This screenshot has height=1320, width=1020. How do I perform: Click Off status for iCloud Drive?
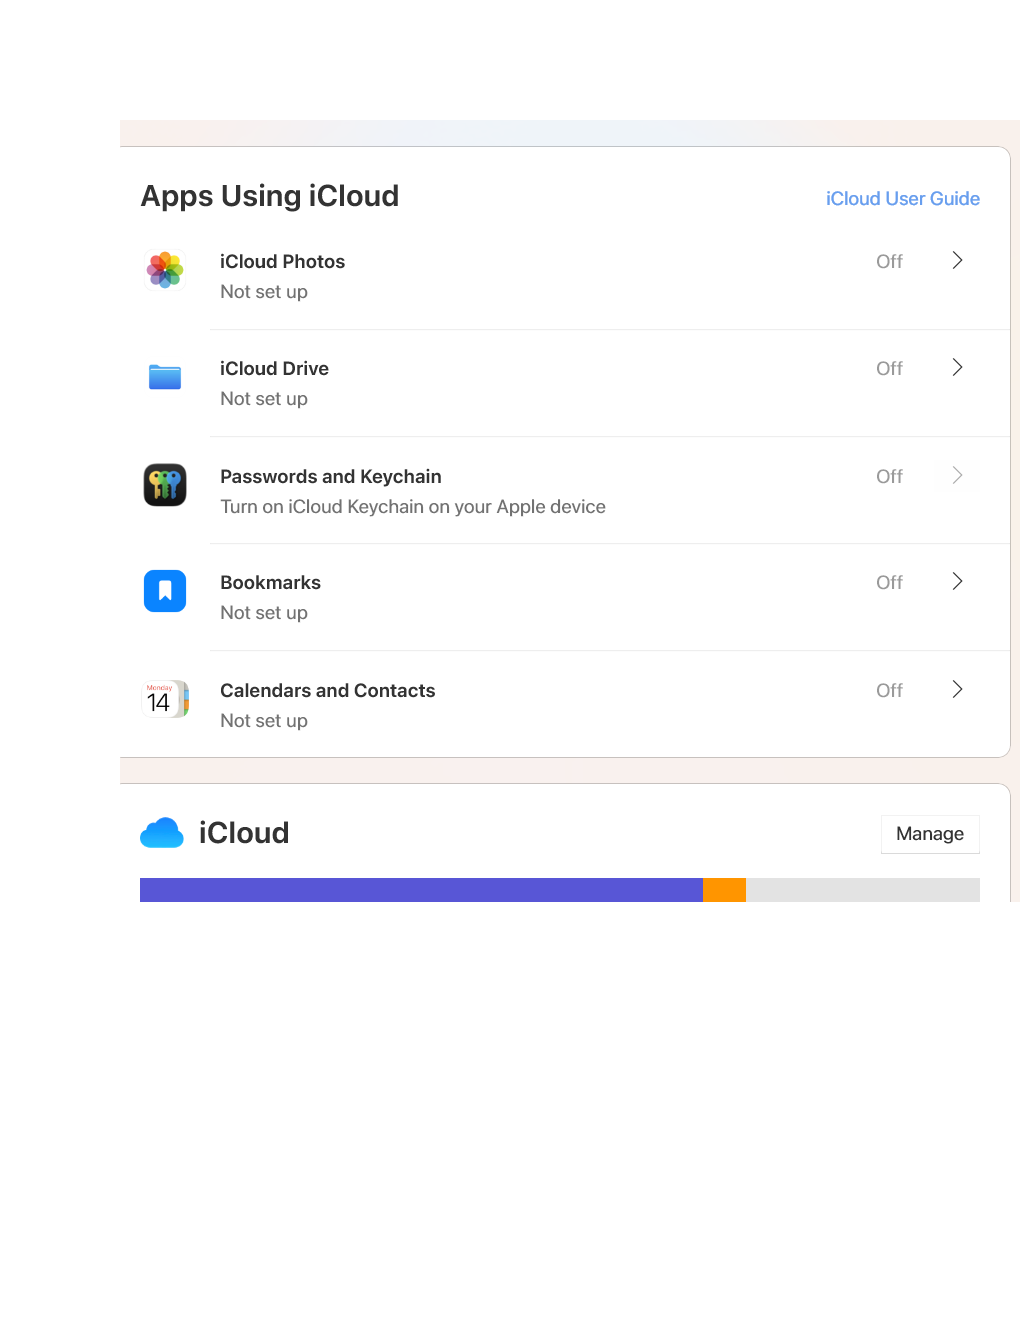point(889,368)
